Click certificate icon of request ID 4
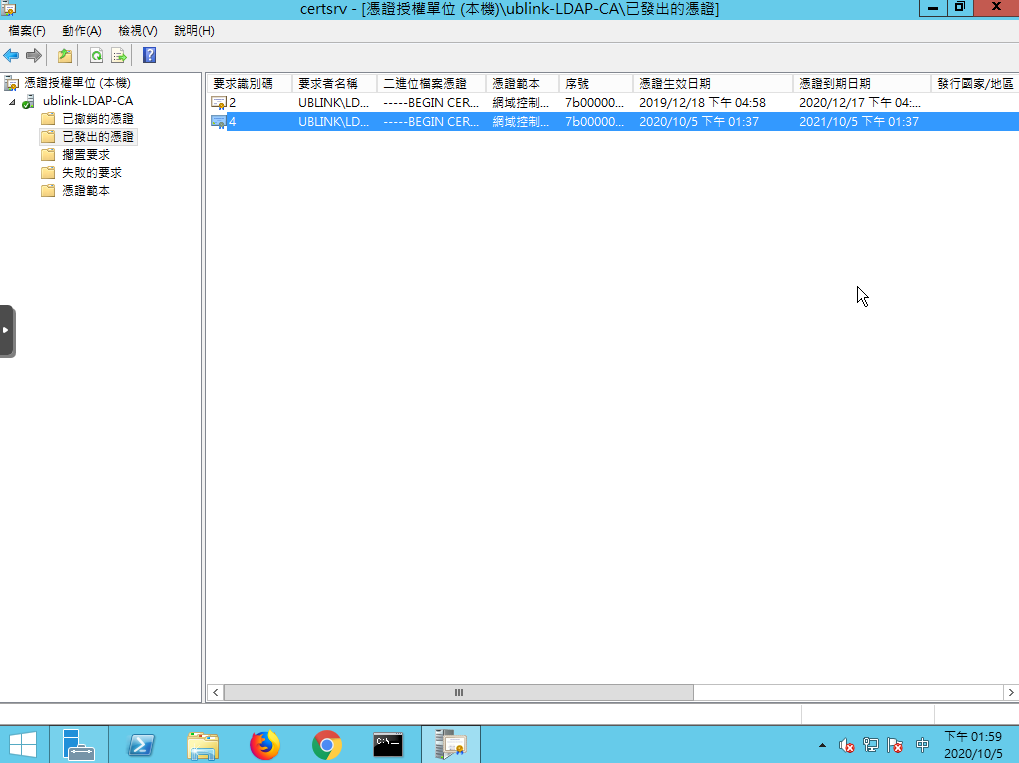 pyautogui.click(x=219, y=122)
